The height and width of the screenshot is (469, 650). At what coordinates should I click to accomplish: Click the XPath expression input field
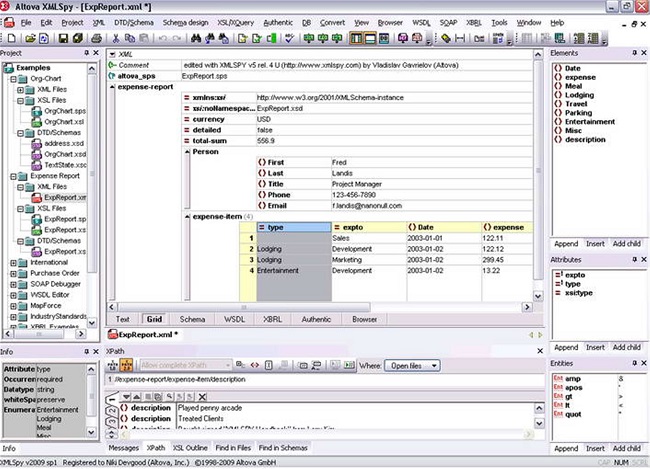[x=324, y=379]
